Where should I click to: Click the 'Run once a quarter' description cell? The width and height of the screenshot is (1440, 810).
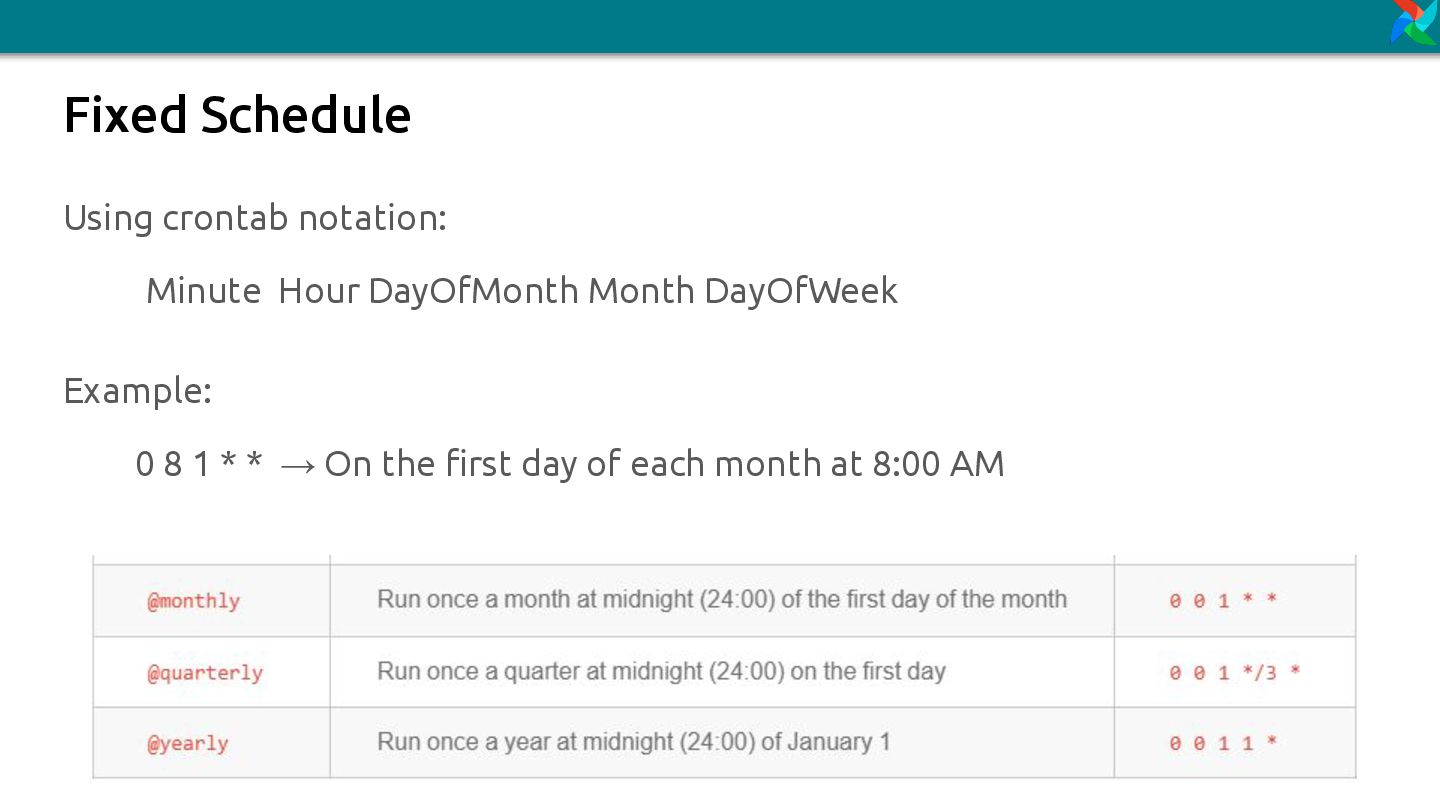(x=722, y=671)
